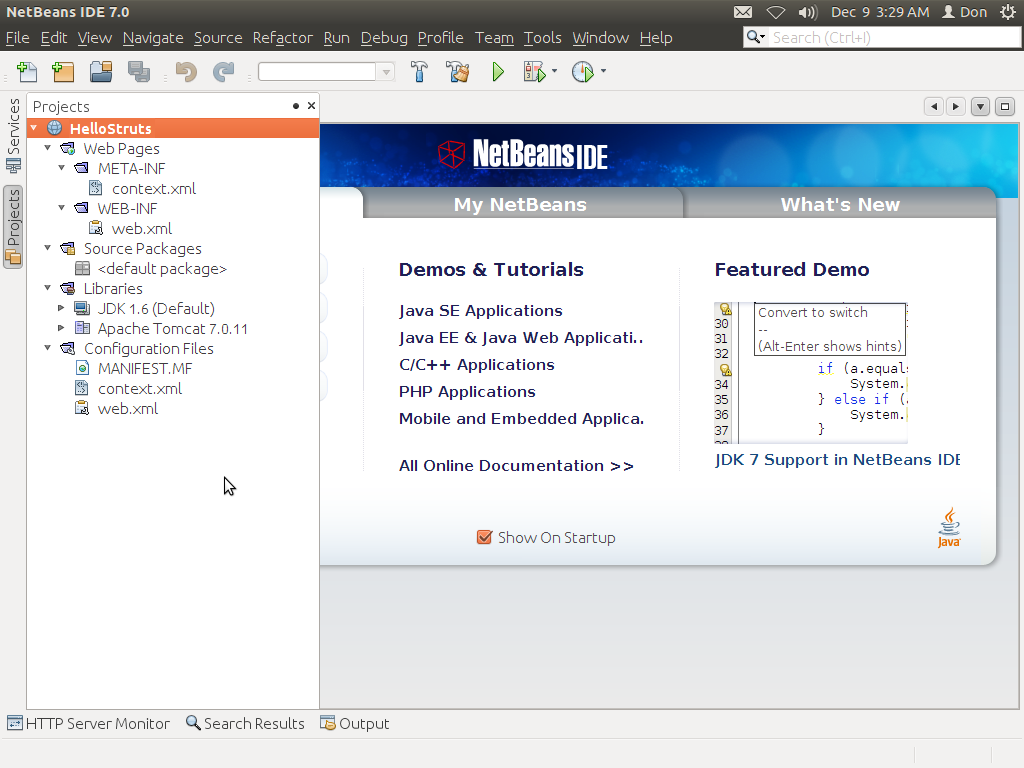
Task: Open Java EE & Java Web Applications link
Action: click(x=520, y=338)
